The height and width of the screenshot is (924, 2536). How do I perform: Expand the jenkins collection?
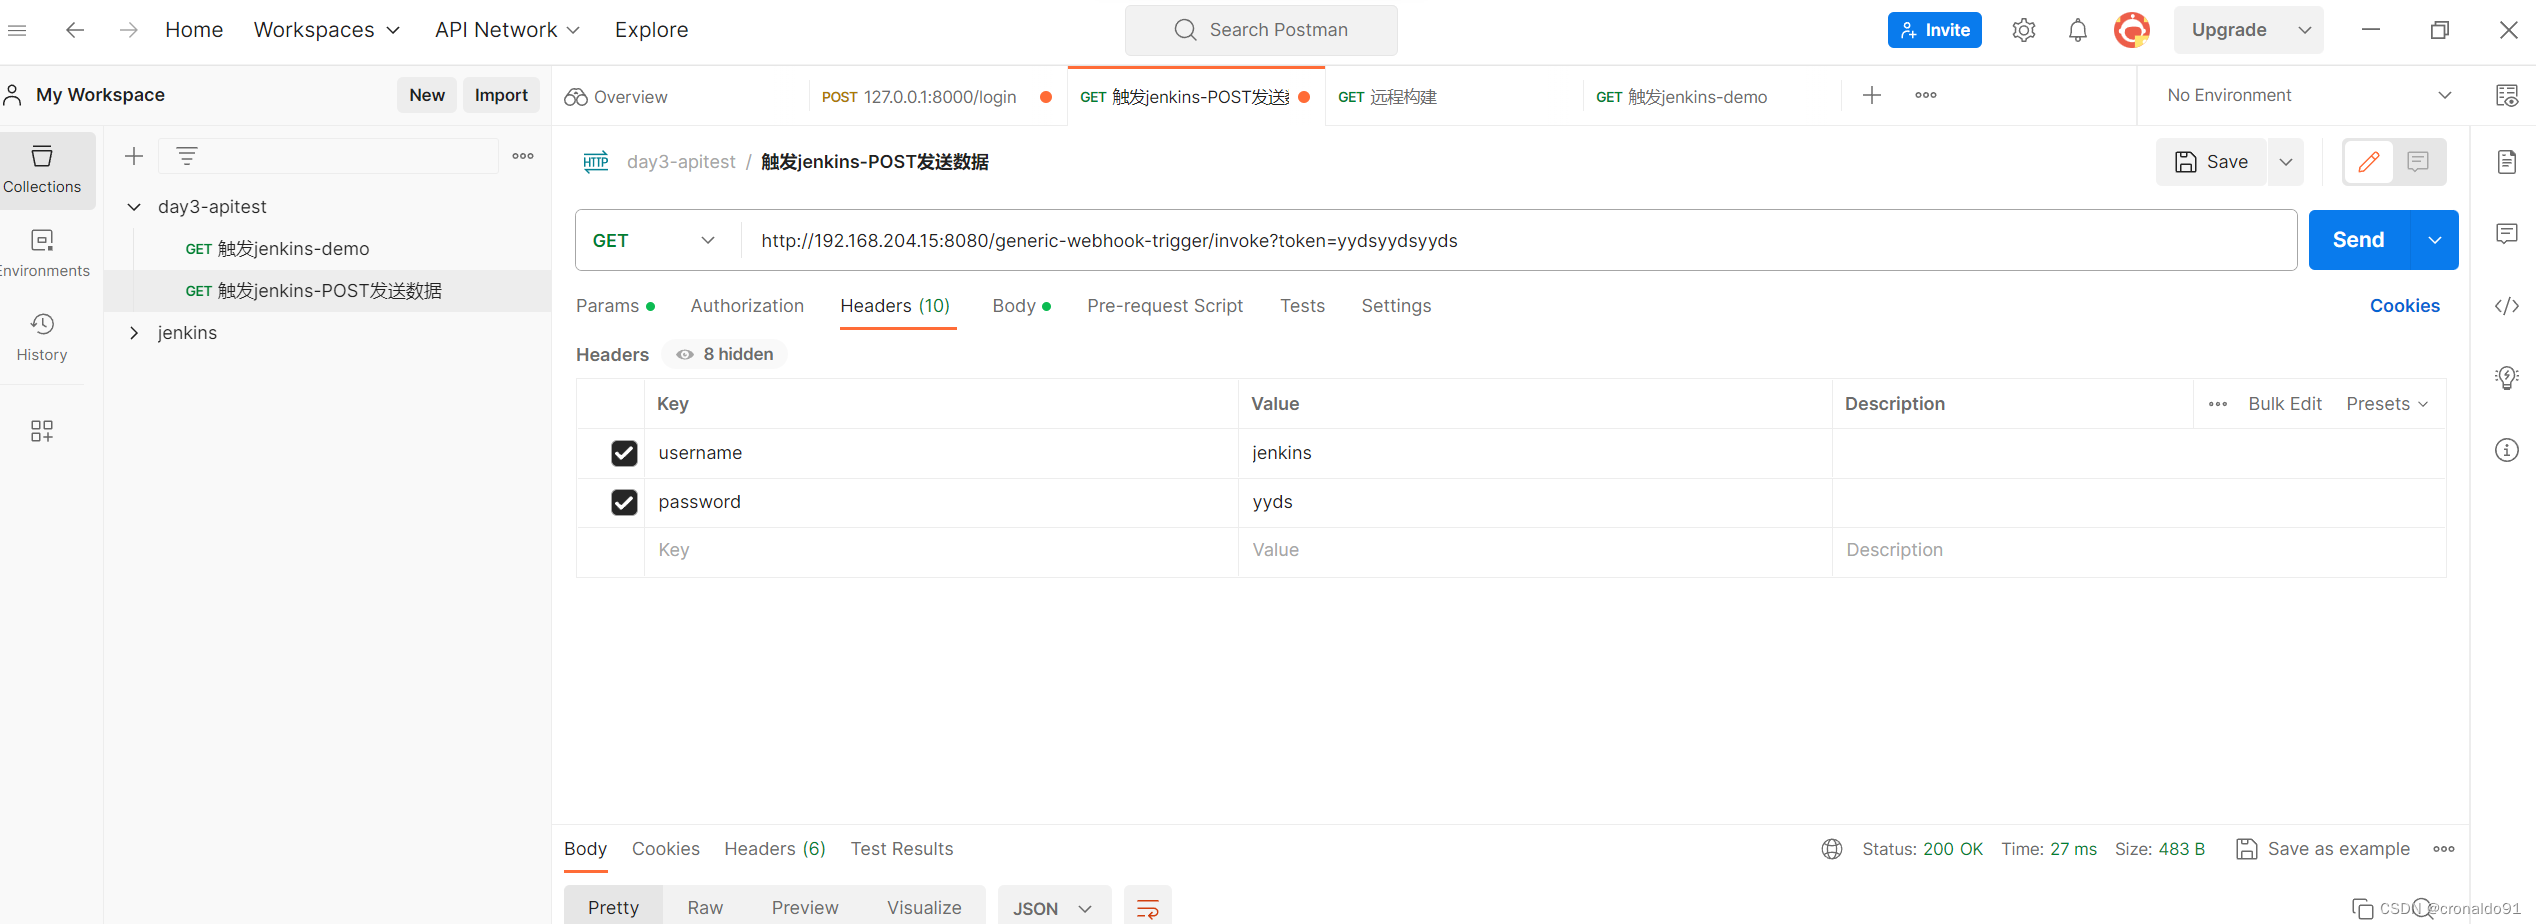pyautogui.click(x=134, y=333)
